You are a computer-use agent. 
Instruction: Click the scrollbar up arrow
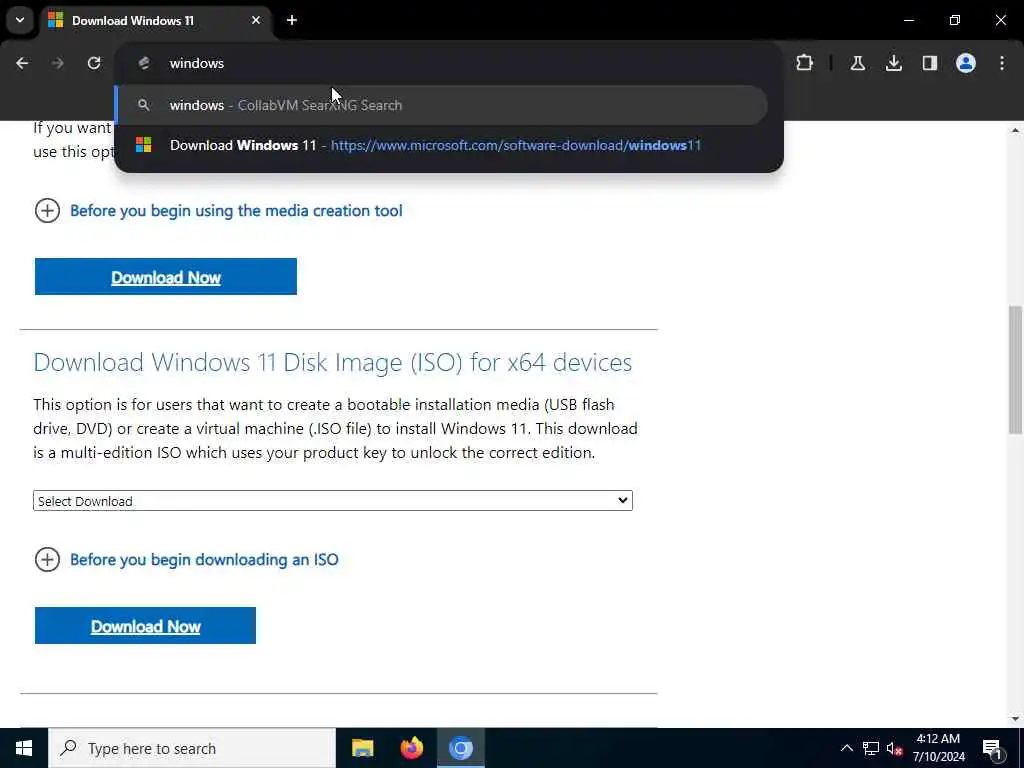click(1015, 131)
